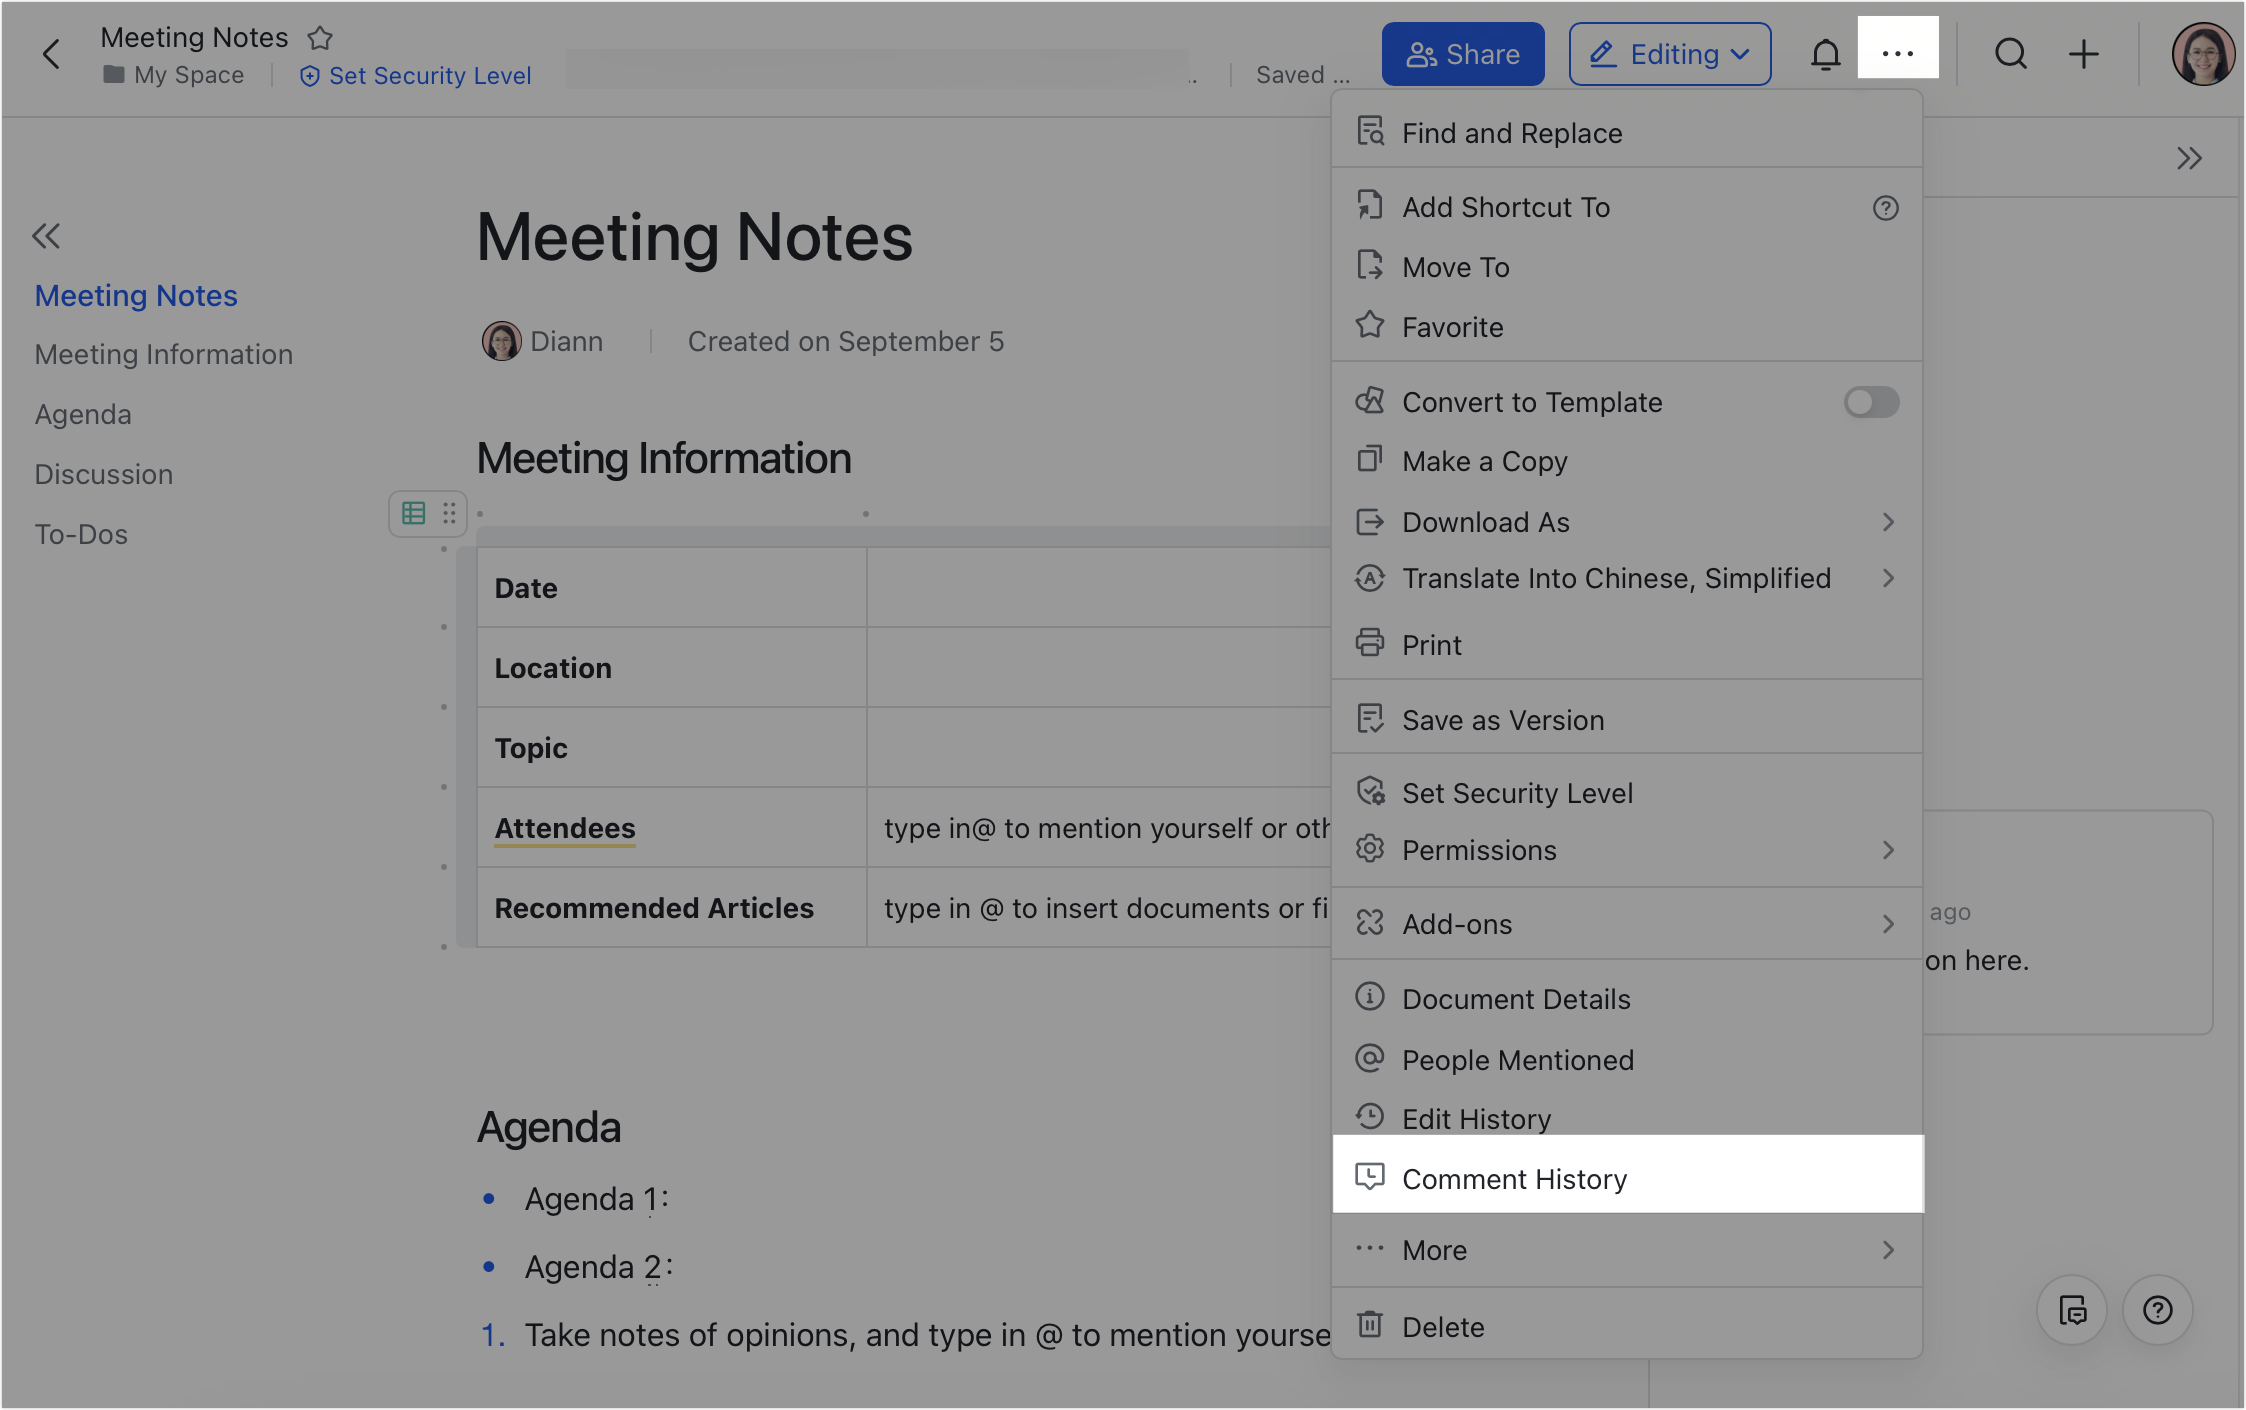Open the search magnifier icon
The height and width of the screenshot is (1410, 2246).
[x=2011, y=54]
